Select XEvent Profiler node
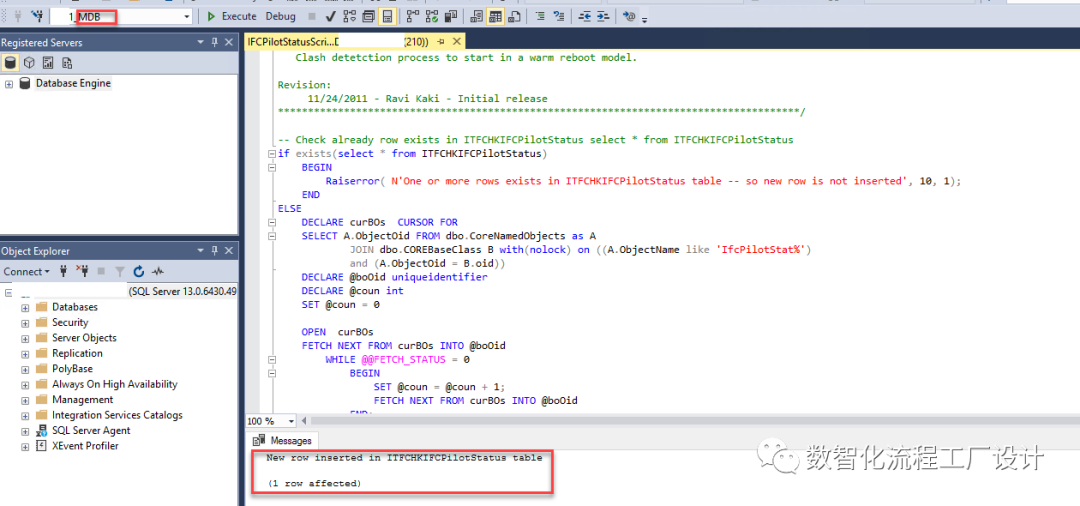The height and width of the screenshot is (506, 1080). (x=85, y=445)
